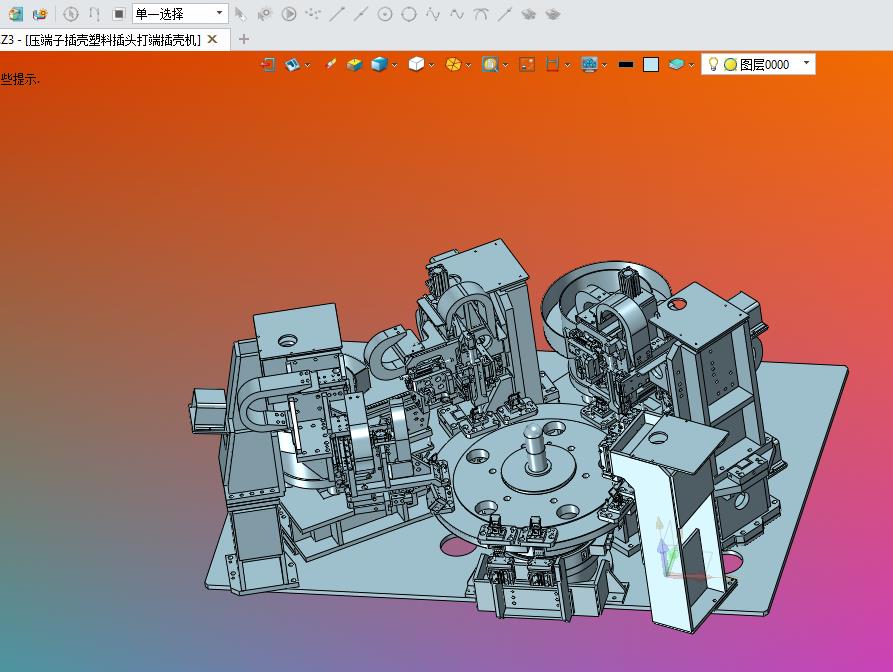Click the H-shaped section view icon
Screen dimensions: 893x672
[552, 64]
